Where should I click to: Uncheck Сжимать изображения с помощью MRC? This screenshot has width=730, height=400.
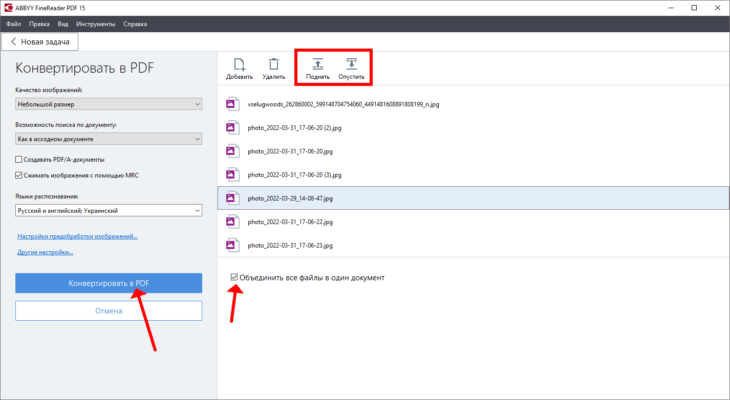click(19, 174)
